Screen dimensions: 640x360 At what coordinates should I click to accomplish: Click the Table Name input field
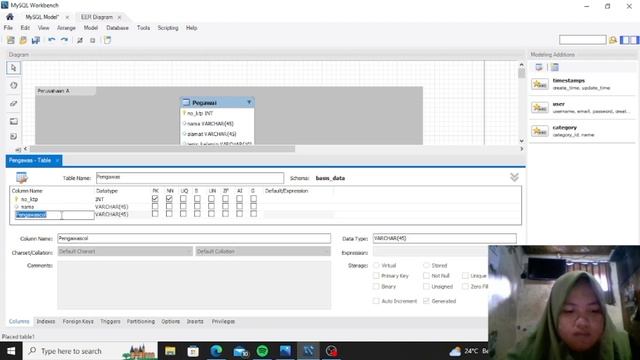[x=190, y=178]
